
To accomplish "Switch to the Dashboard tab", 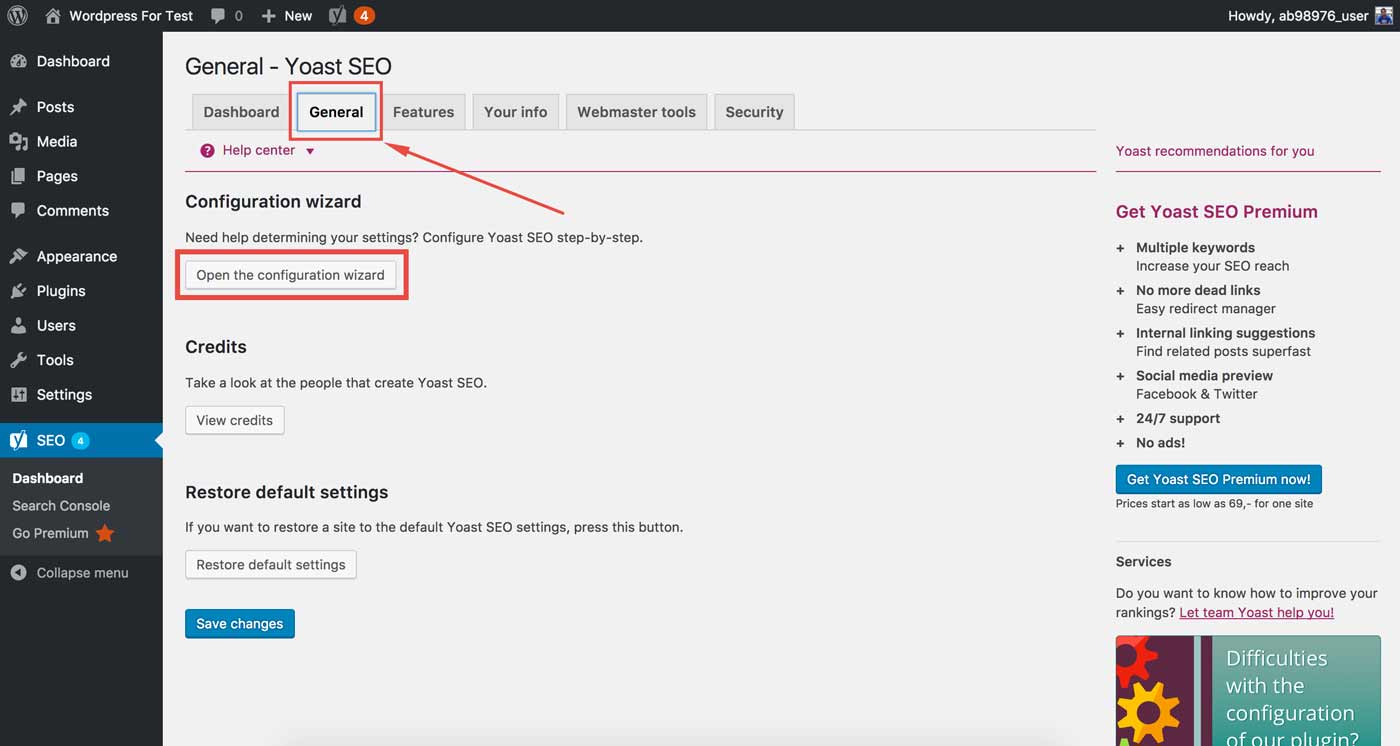I will [241, 112].
